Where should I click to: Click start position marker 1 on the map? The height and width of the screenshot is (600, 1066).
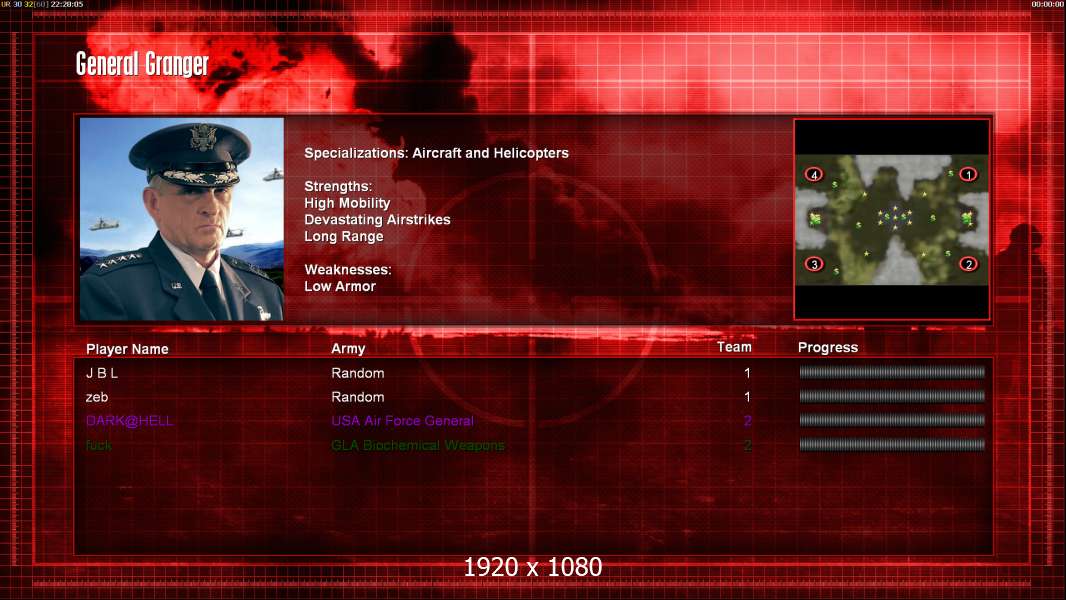pos(968,175)
